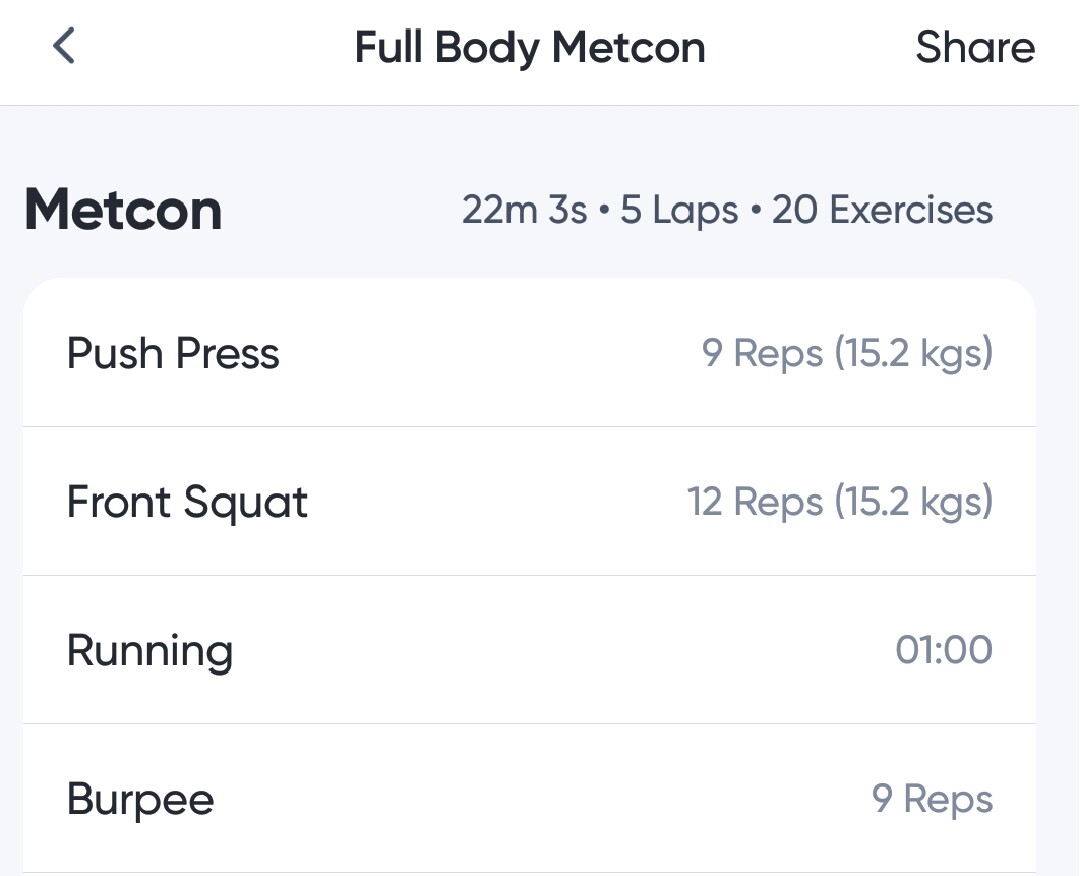Tap the Full Body Metcon title

point(530,48)
